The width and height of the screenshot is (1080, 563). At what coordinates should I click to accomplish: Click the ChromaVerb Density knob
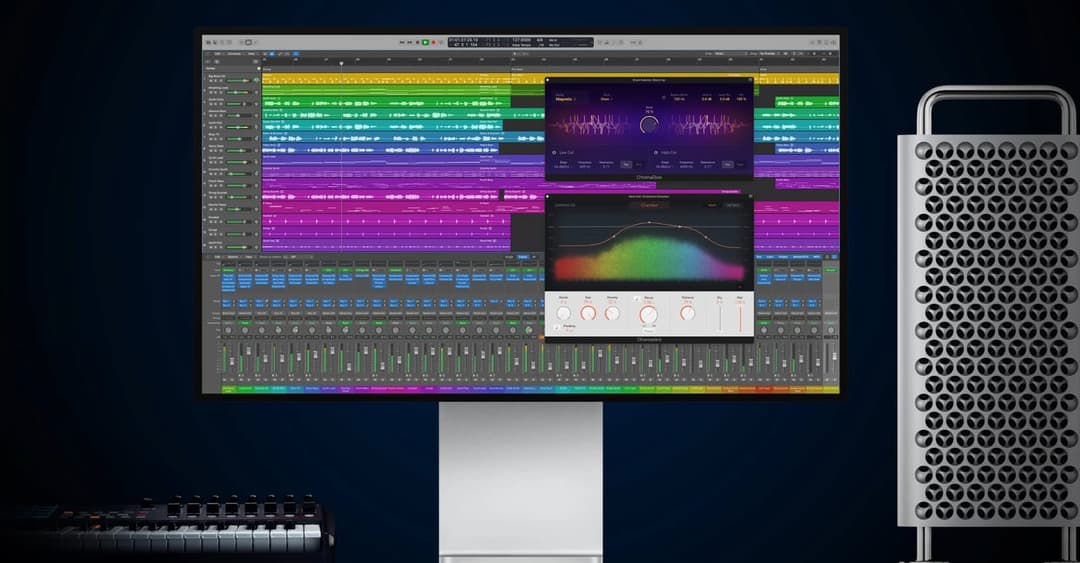coord(612,313)
